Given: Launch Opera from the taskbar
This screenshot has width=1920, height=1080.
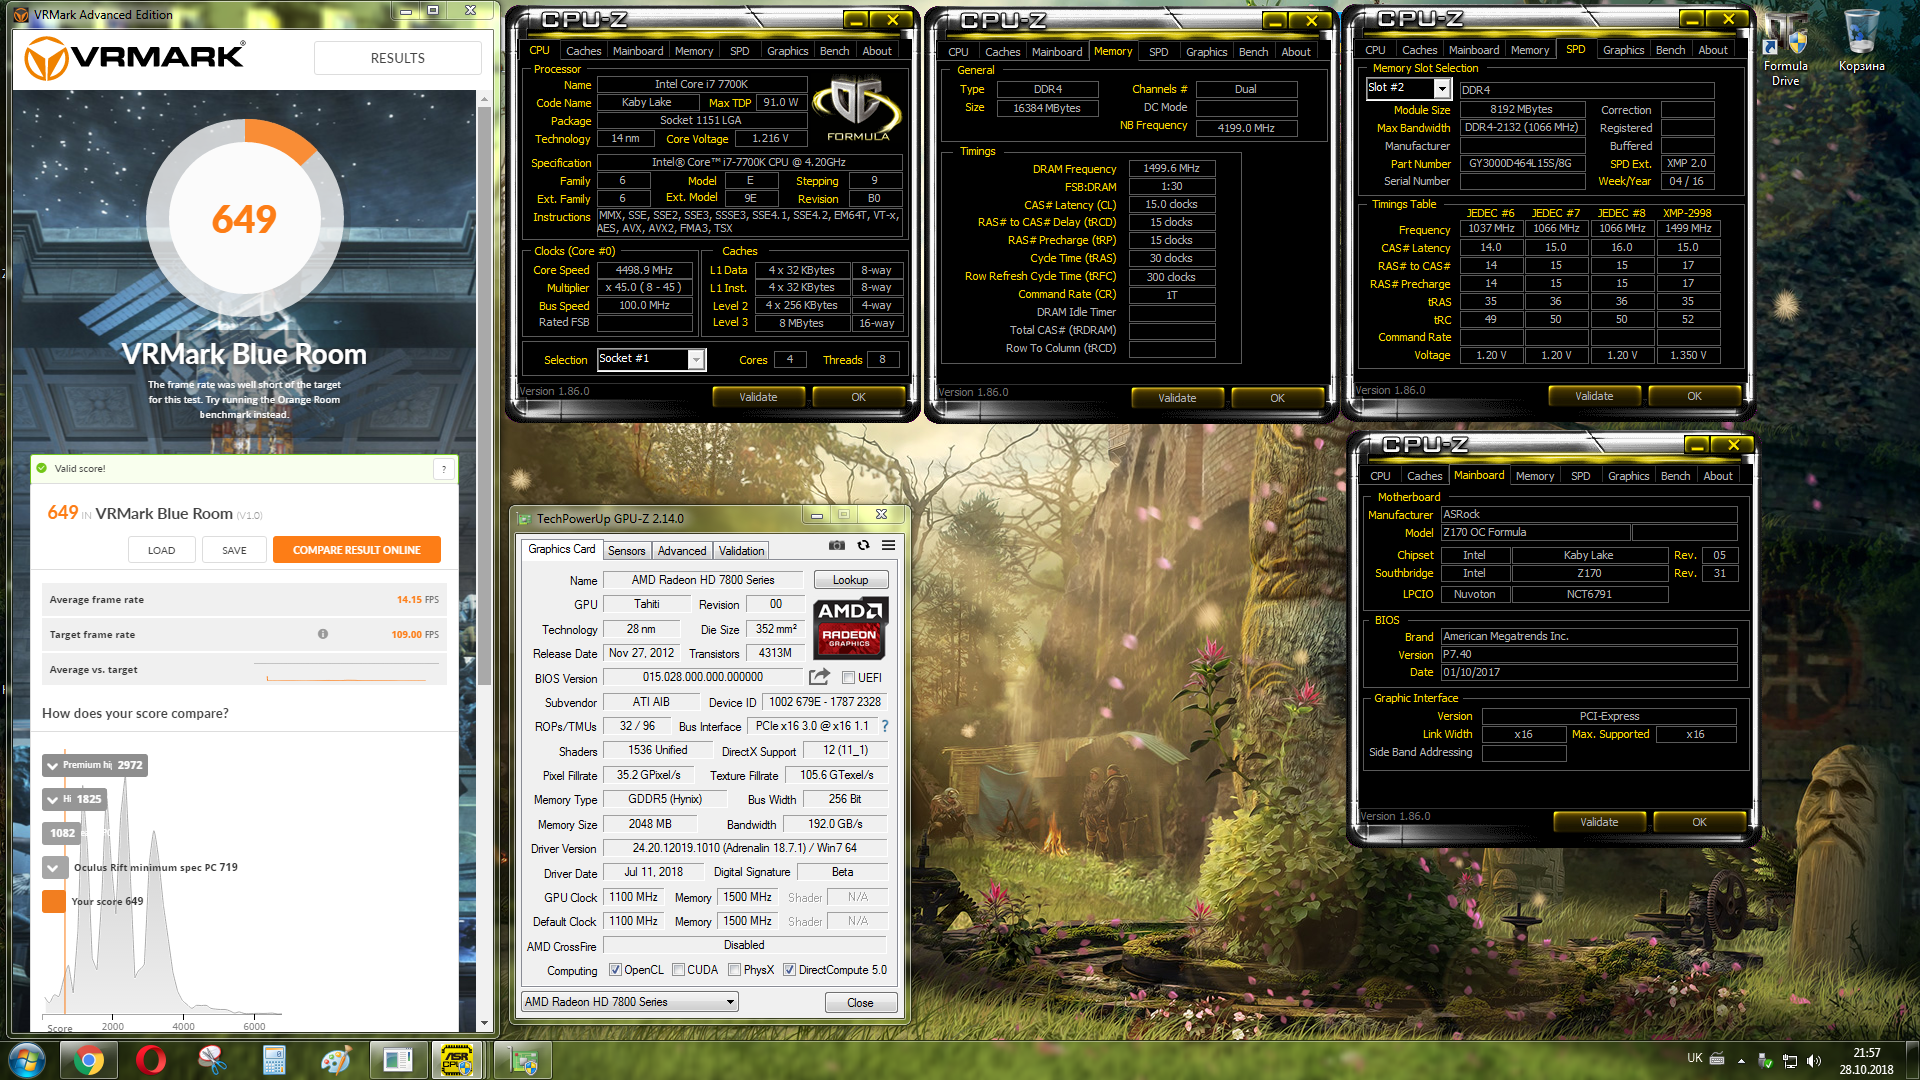Looking at the screenshot, I should tap(150, 1060).
